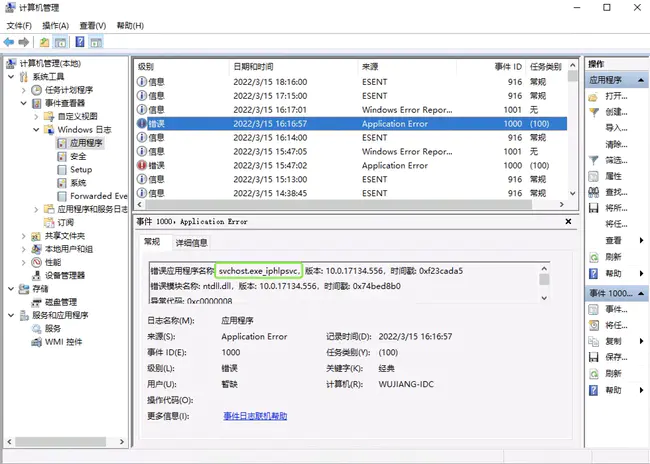Screen dimensions: 650x464
Task: Click the event list vertical scroll down arrow
Action: click(x=573, y=193)
